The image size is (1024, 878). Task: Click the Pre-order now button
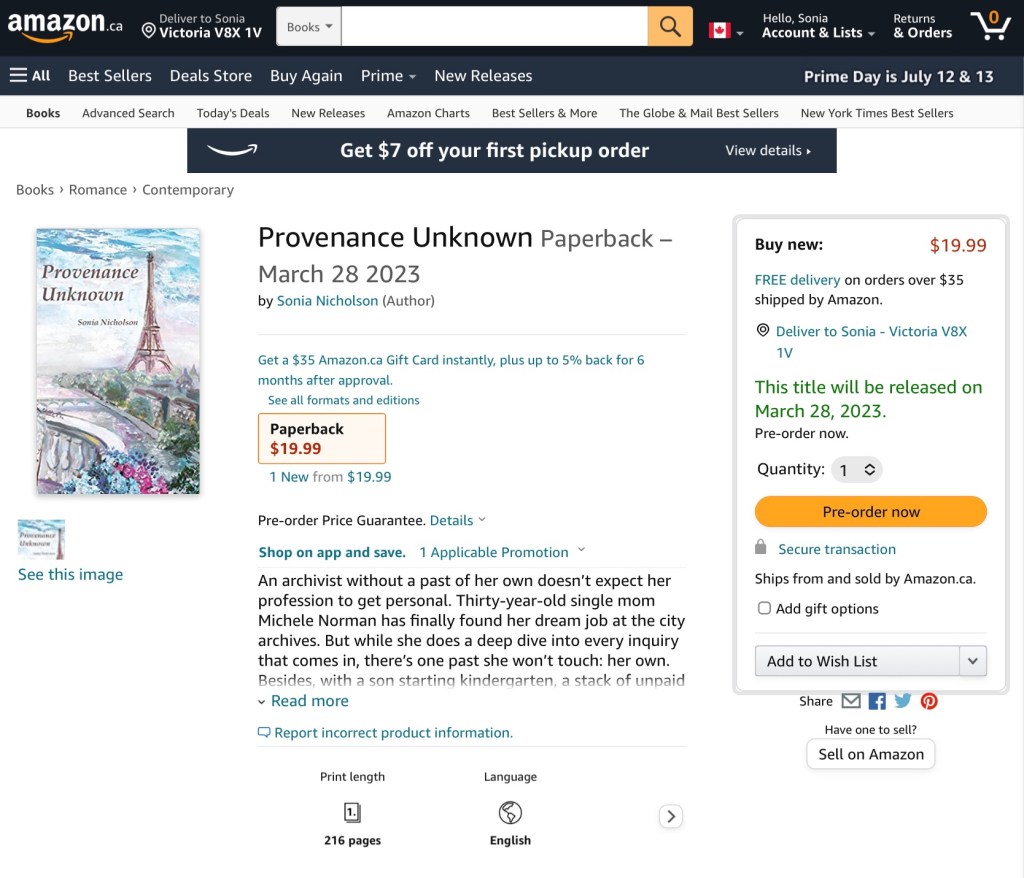pyautogui.click(x=870, y=512)
